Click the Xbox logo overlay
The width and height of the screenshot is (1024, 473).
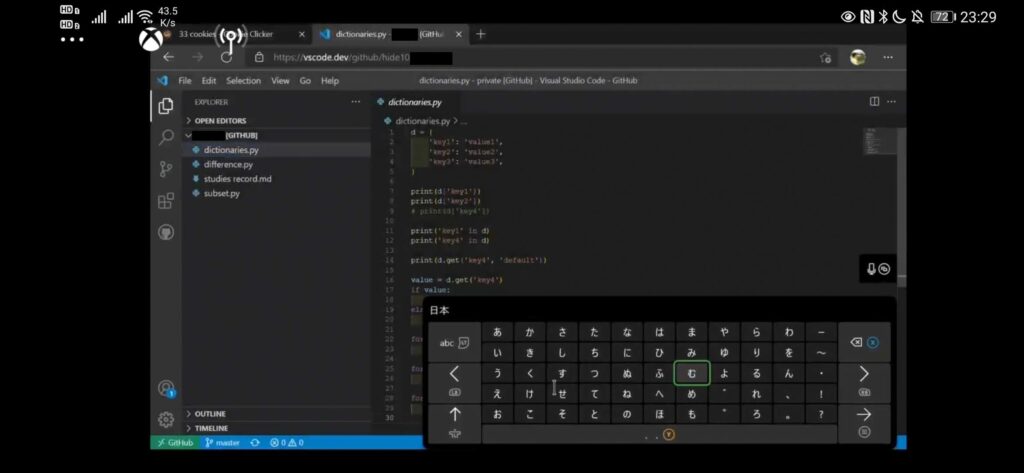[151, 40]
